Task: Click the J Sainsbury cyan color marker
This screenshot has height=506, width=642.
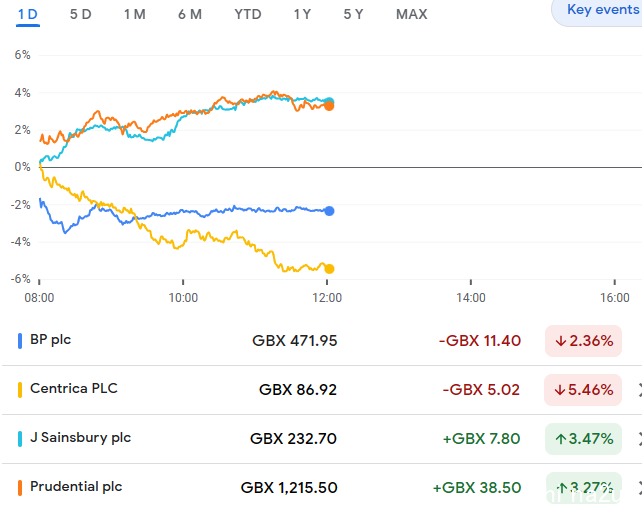Action: point(20,439)
